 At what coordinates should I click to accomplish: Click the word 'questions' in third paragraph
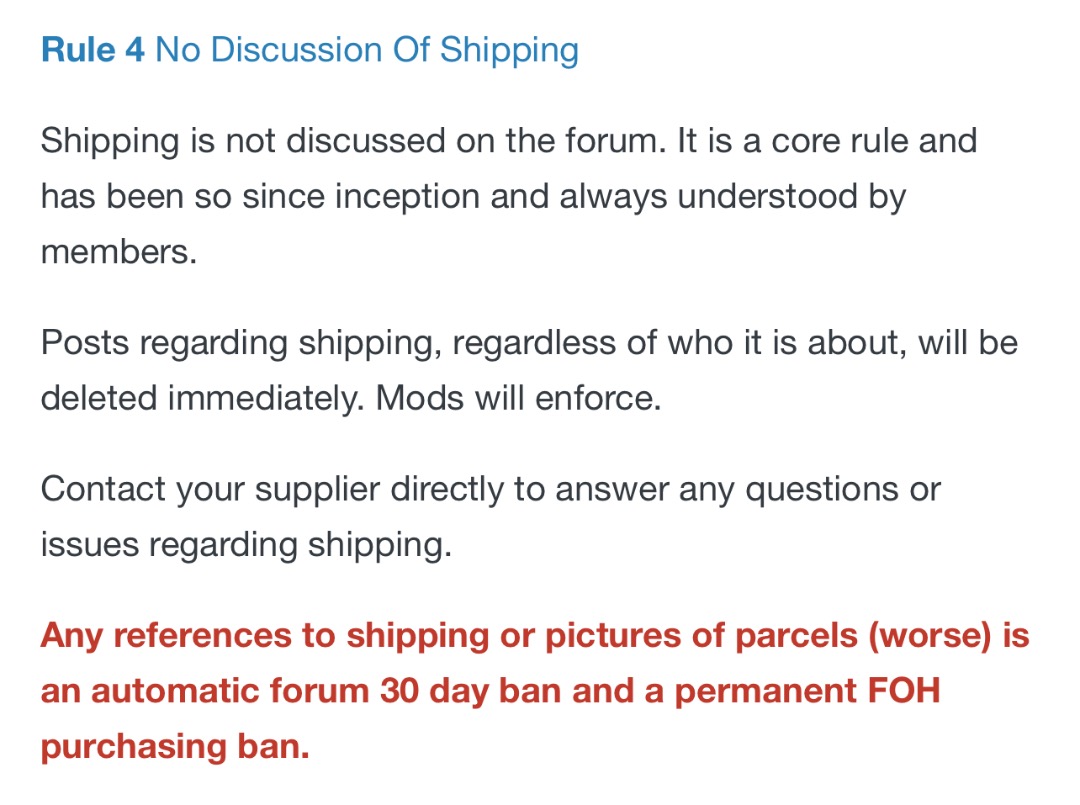pyautogui.click(x=822, y=490)
